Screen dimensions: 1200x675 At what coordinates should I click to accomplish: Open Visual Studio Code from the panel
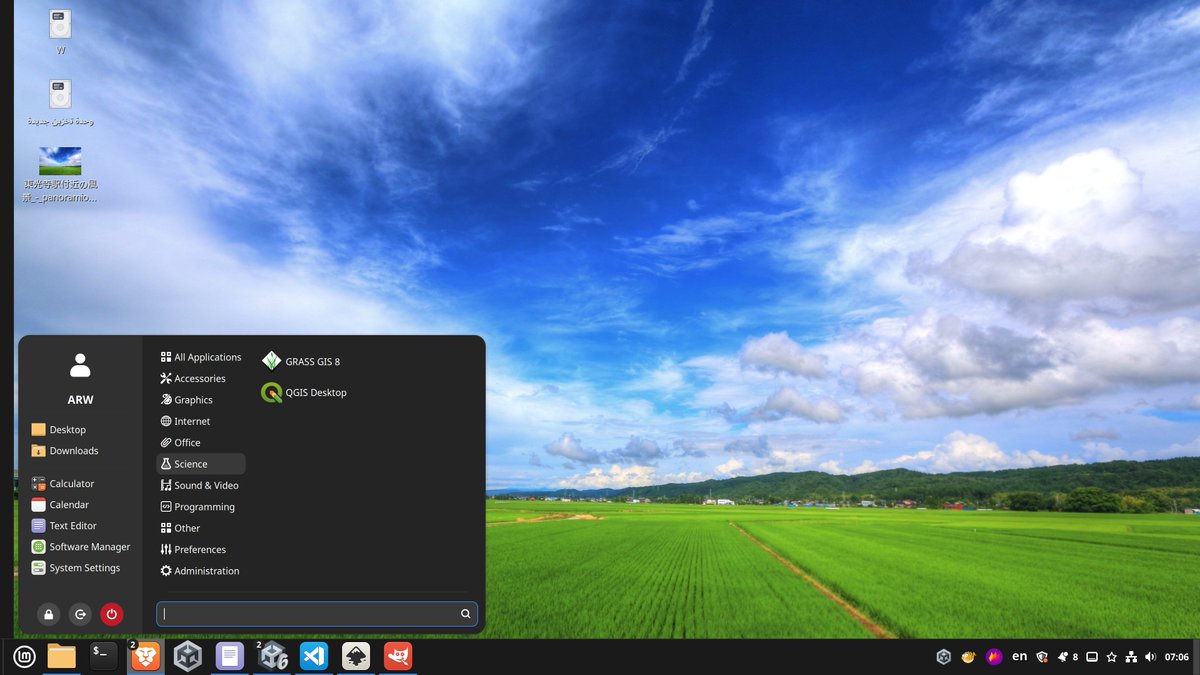coord(314,657)
